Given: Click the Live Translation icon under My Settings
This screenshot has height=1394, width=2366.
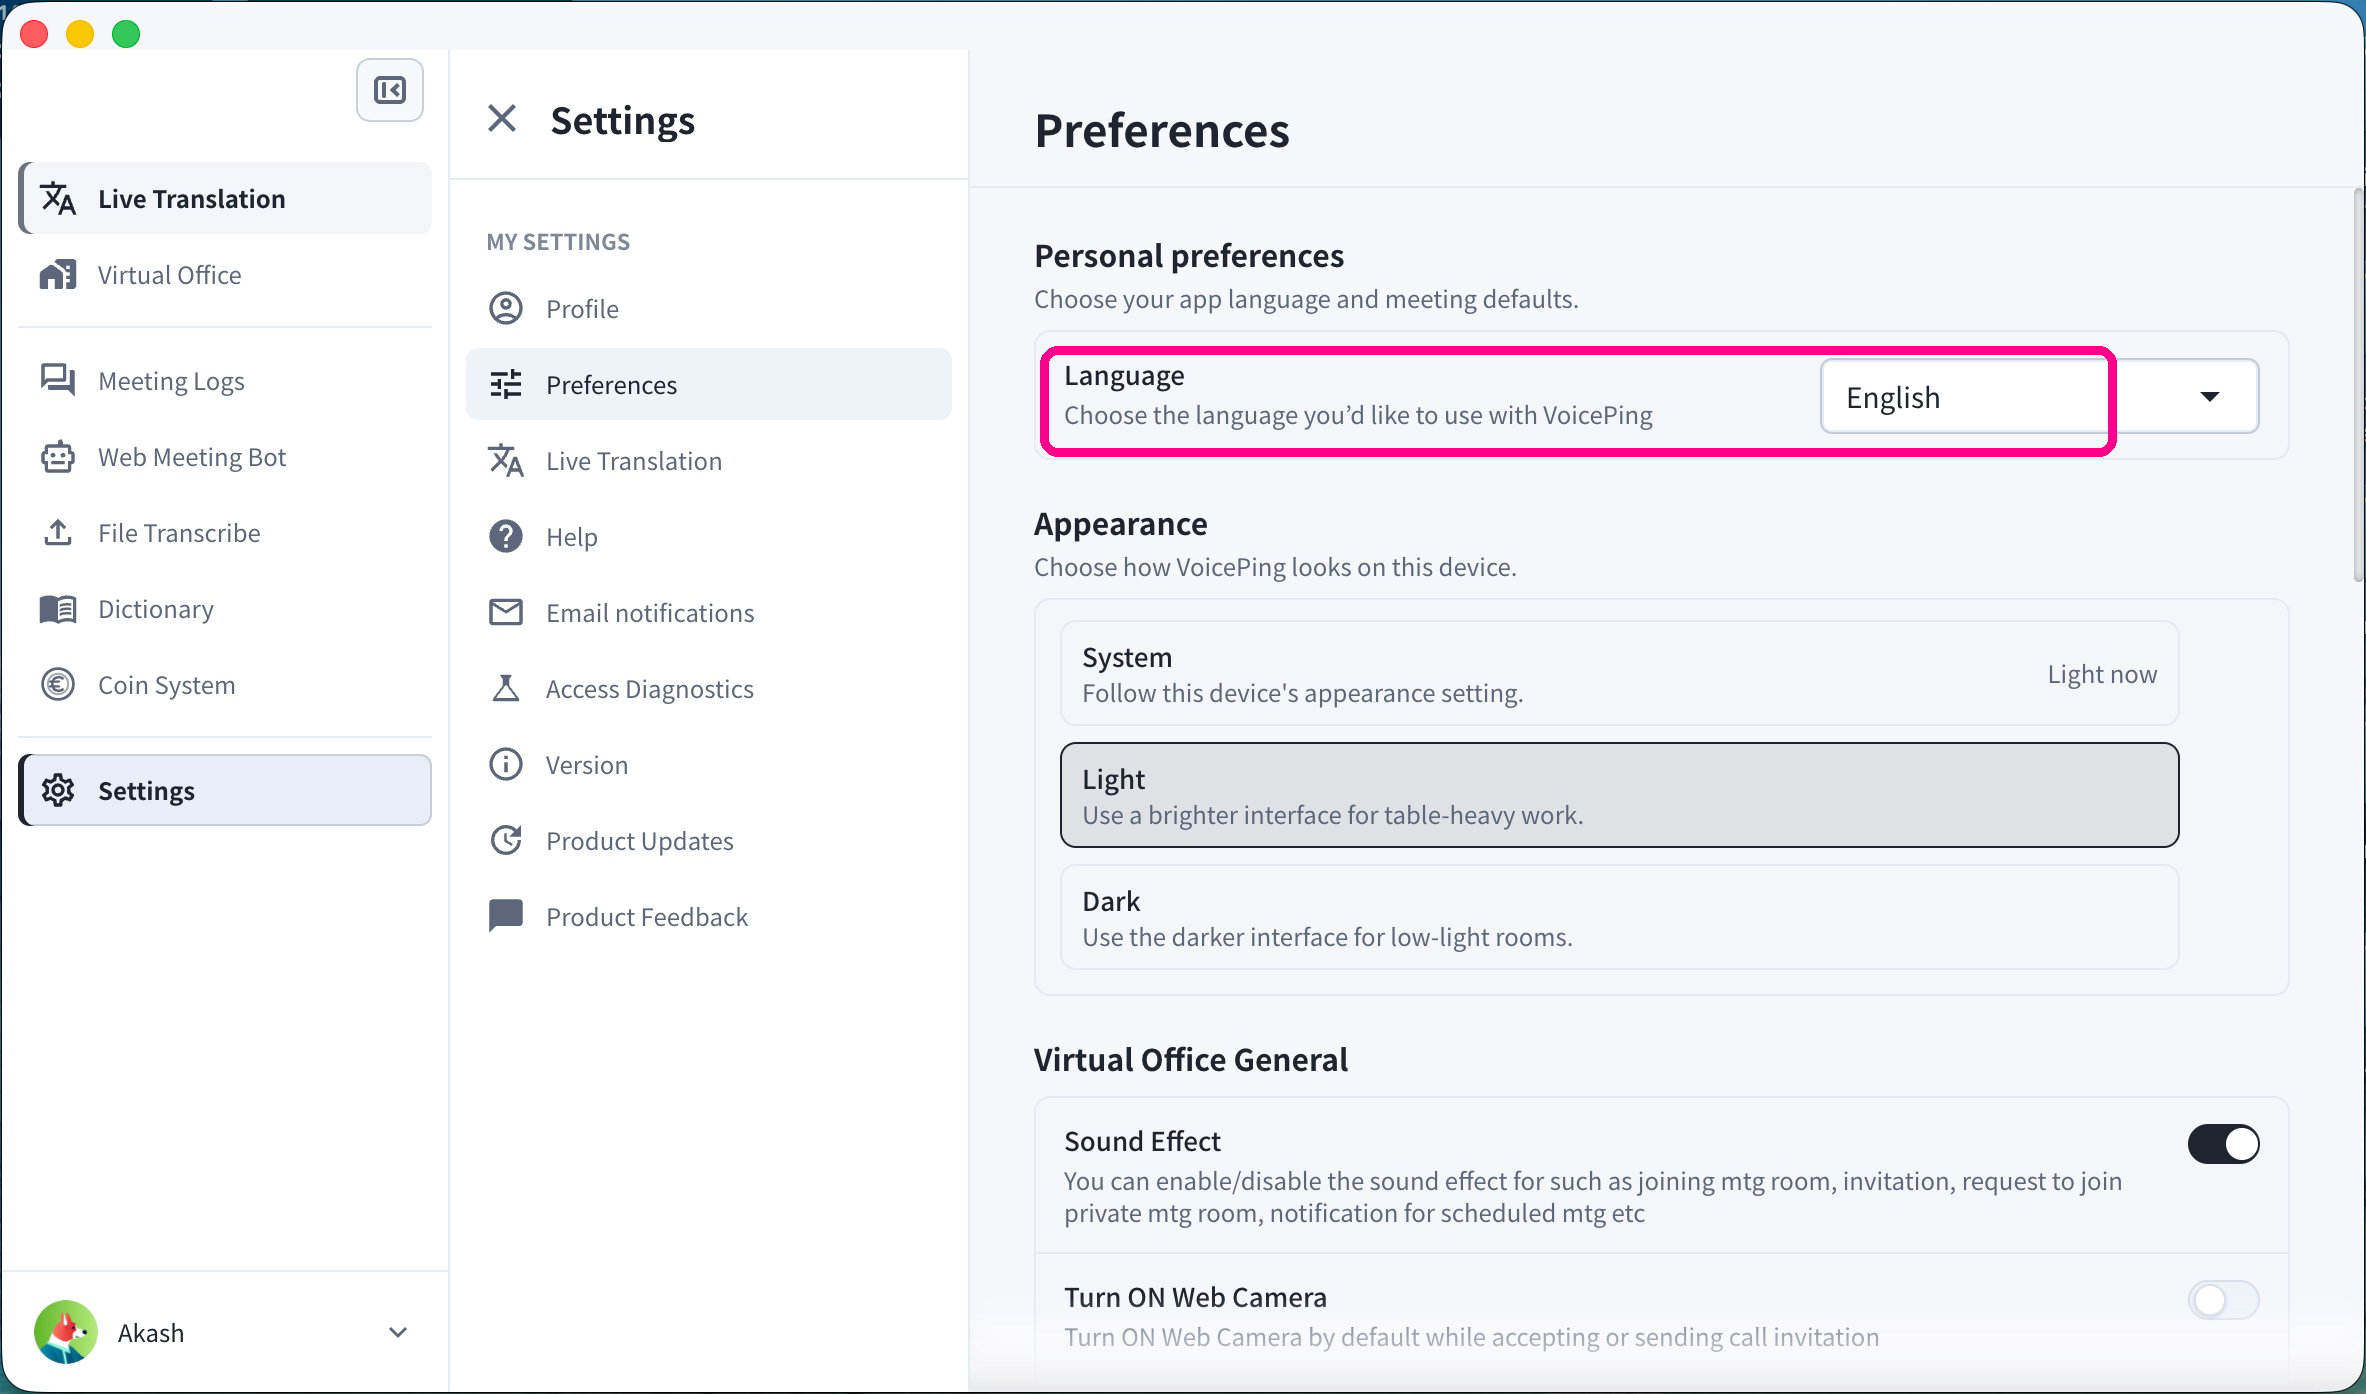Looking at the screenshot, I should point(506,461).
